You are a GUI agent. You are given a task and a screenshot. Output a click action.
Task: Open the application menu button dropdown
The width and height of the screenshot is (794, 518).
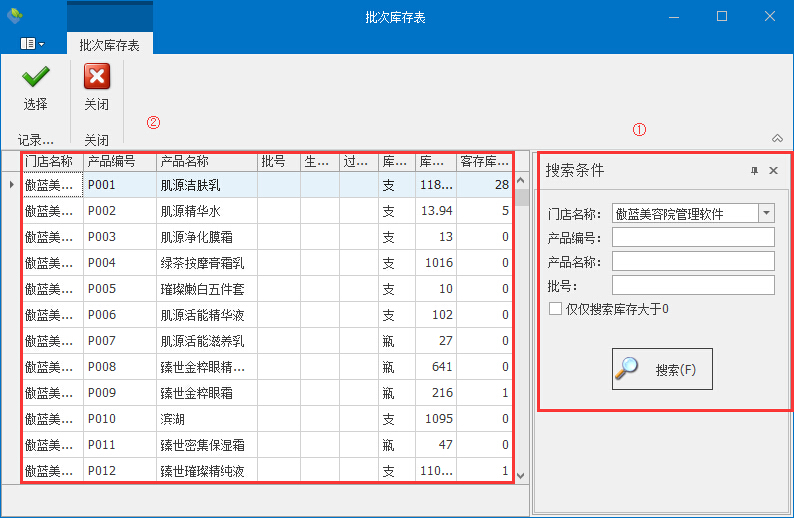pyautogui.click(x=32, y=44)
